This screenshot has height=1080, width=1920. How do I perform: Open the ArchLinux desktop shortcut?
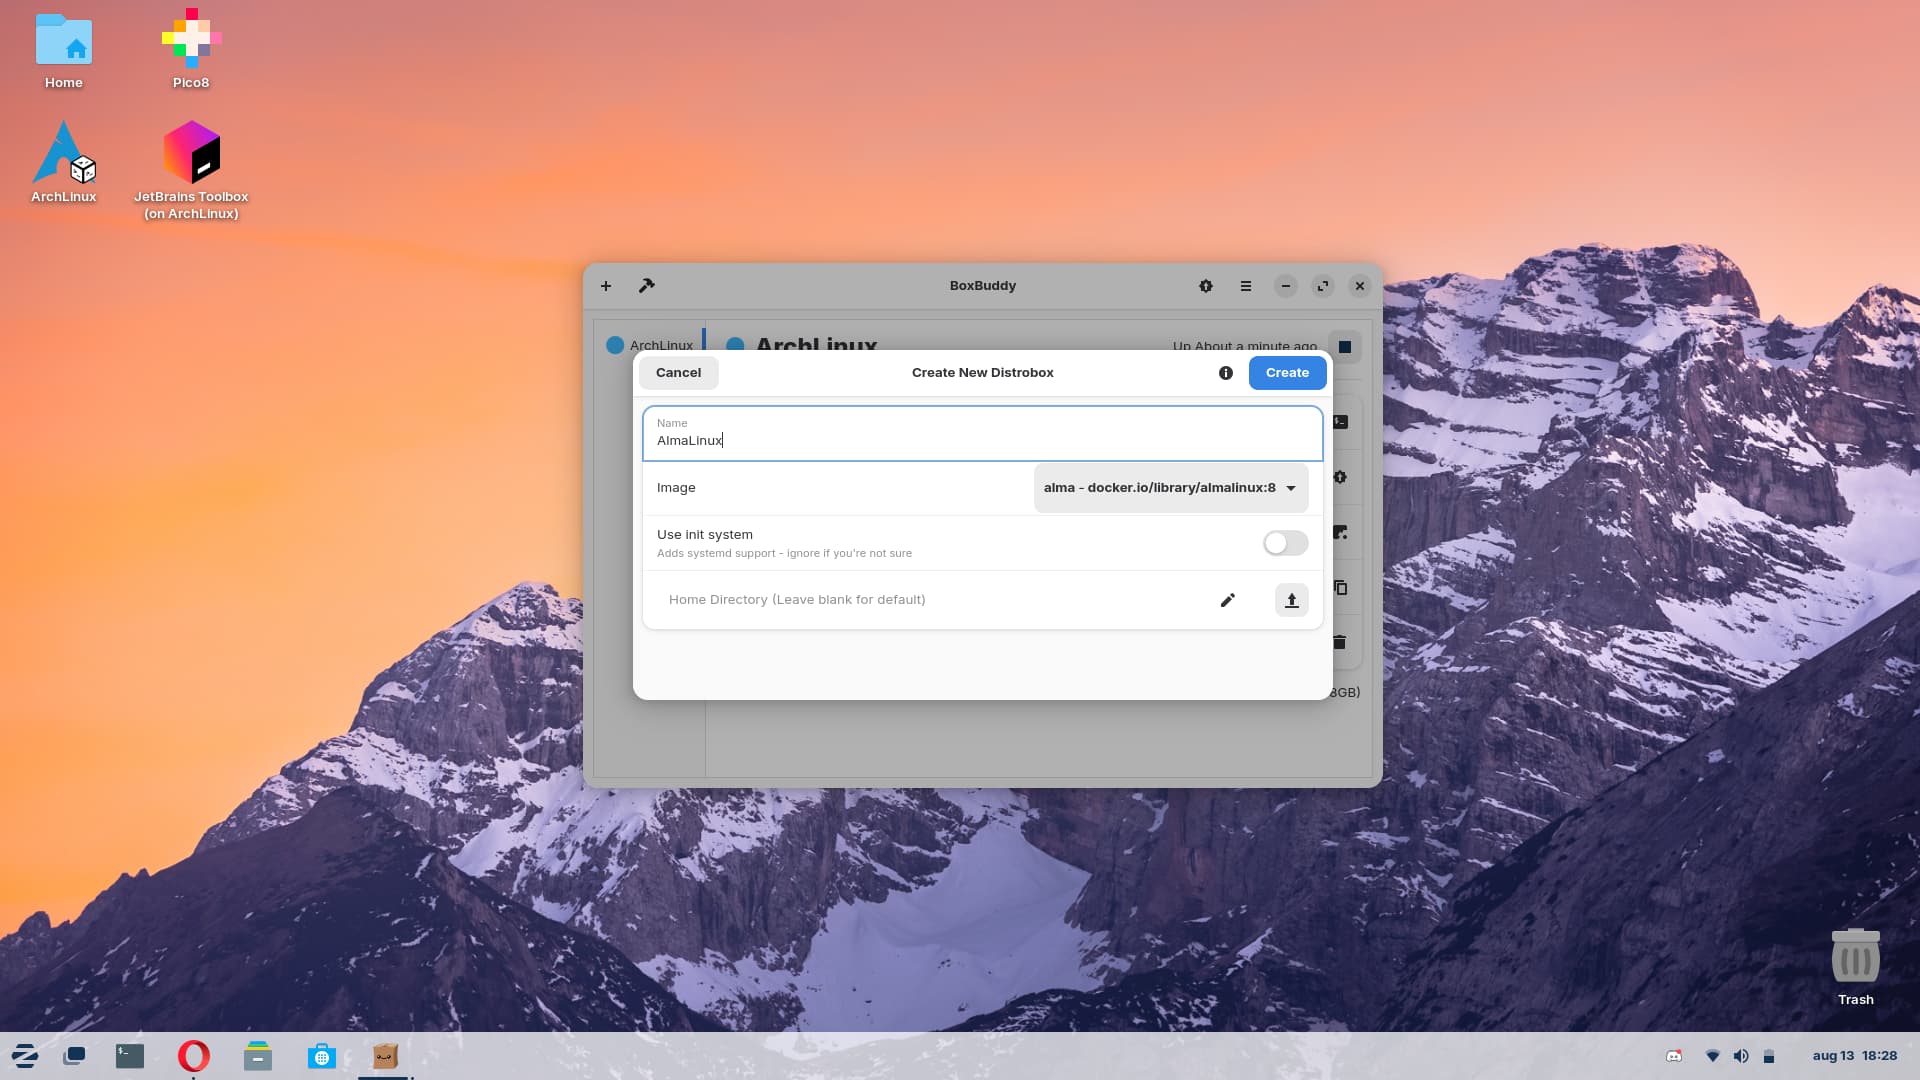[x=64, y=162]
